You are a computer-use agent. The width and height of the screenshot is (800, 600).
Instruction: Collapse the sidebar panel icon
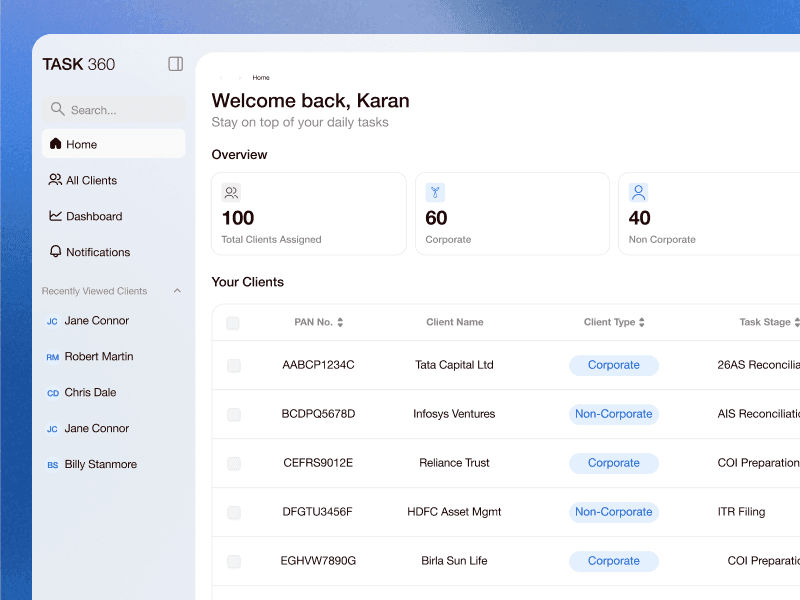(176, 64)
